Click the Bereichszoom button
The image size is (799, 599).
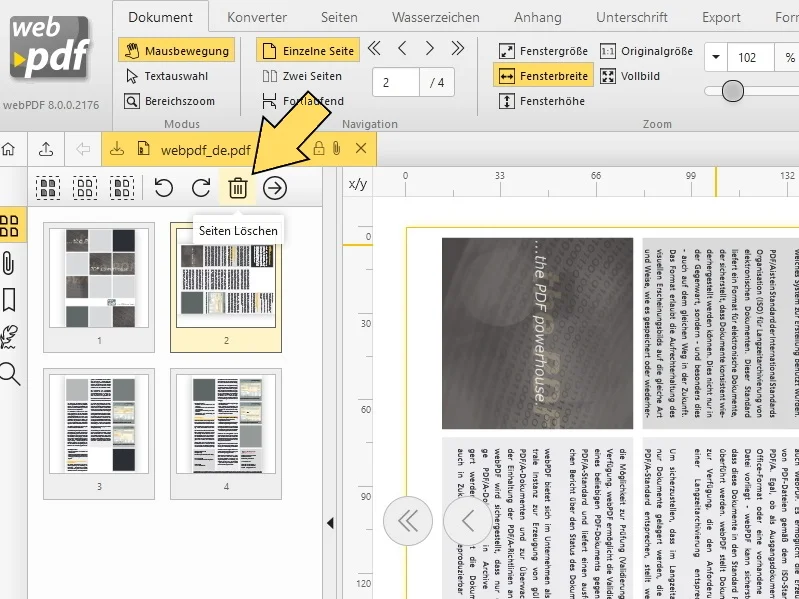click(169, 101)
